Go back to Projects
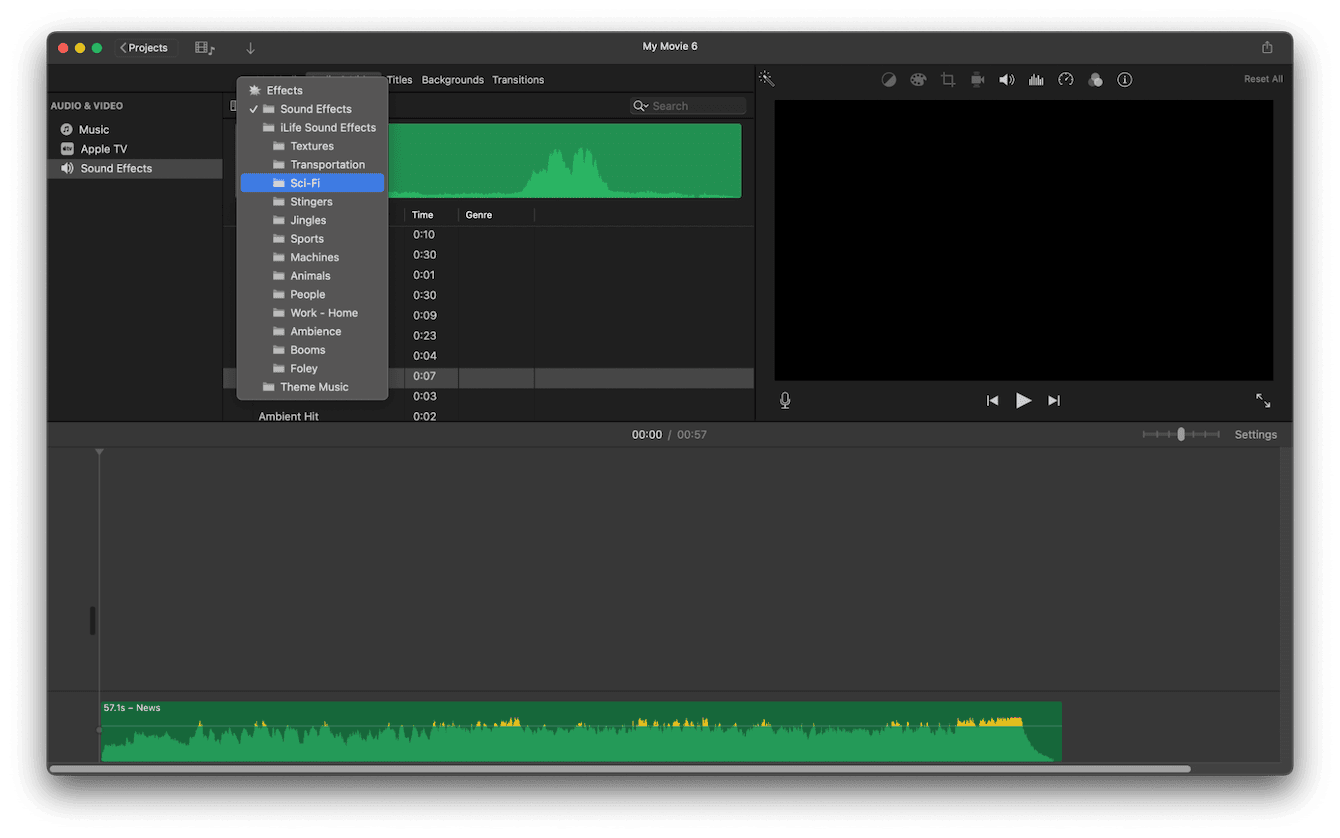This screenshot has height=838, width=1340. tap(144, 48)
